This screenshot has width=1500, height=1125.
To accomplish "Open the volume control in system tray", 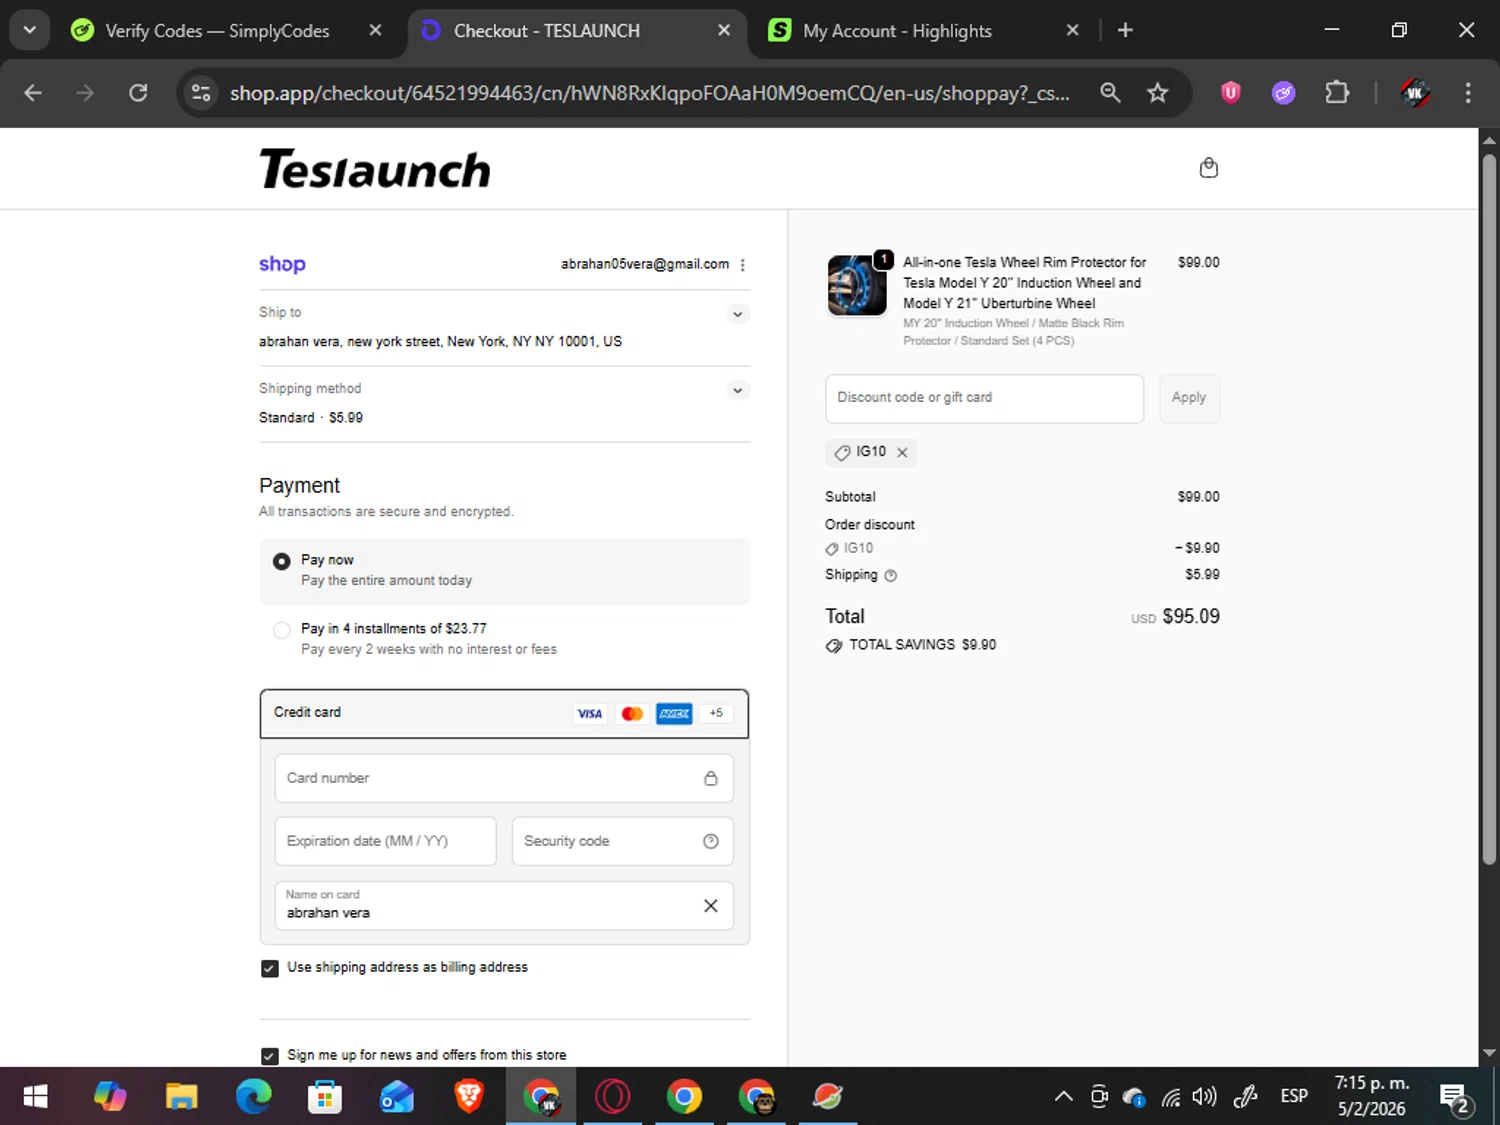I will click(1205, 1097).
